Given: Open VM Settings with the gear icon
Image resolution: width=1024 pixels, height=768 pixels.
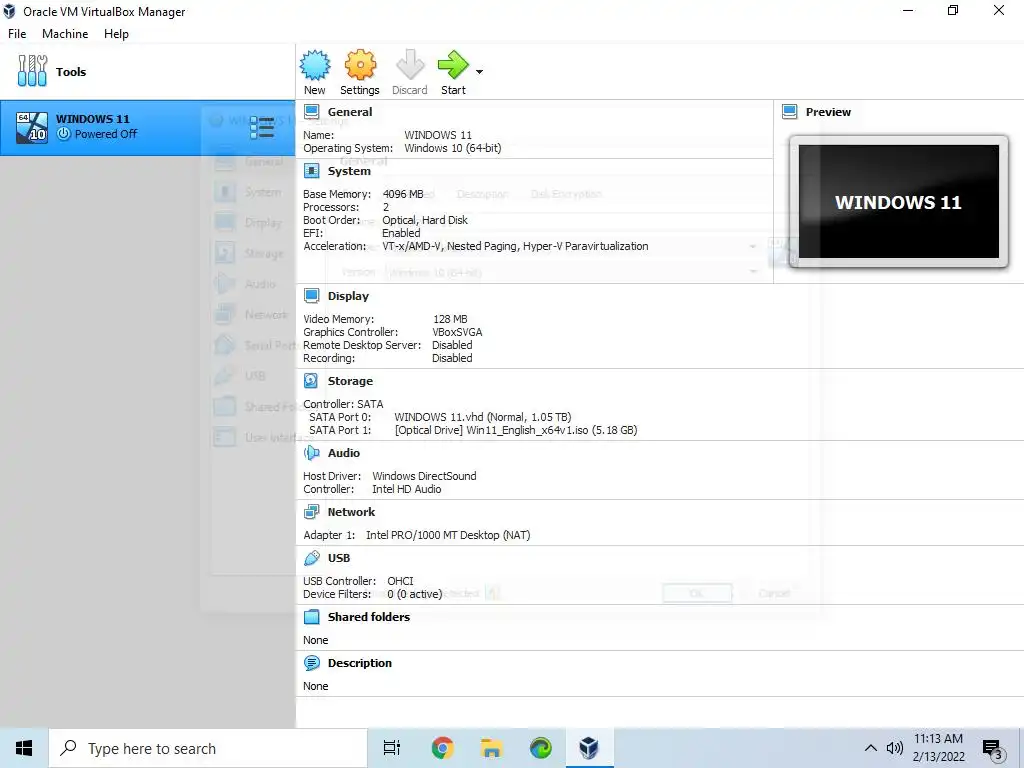Looking at the screenshot, I should pyautogui.click(x=360, y=65).
